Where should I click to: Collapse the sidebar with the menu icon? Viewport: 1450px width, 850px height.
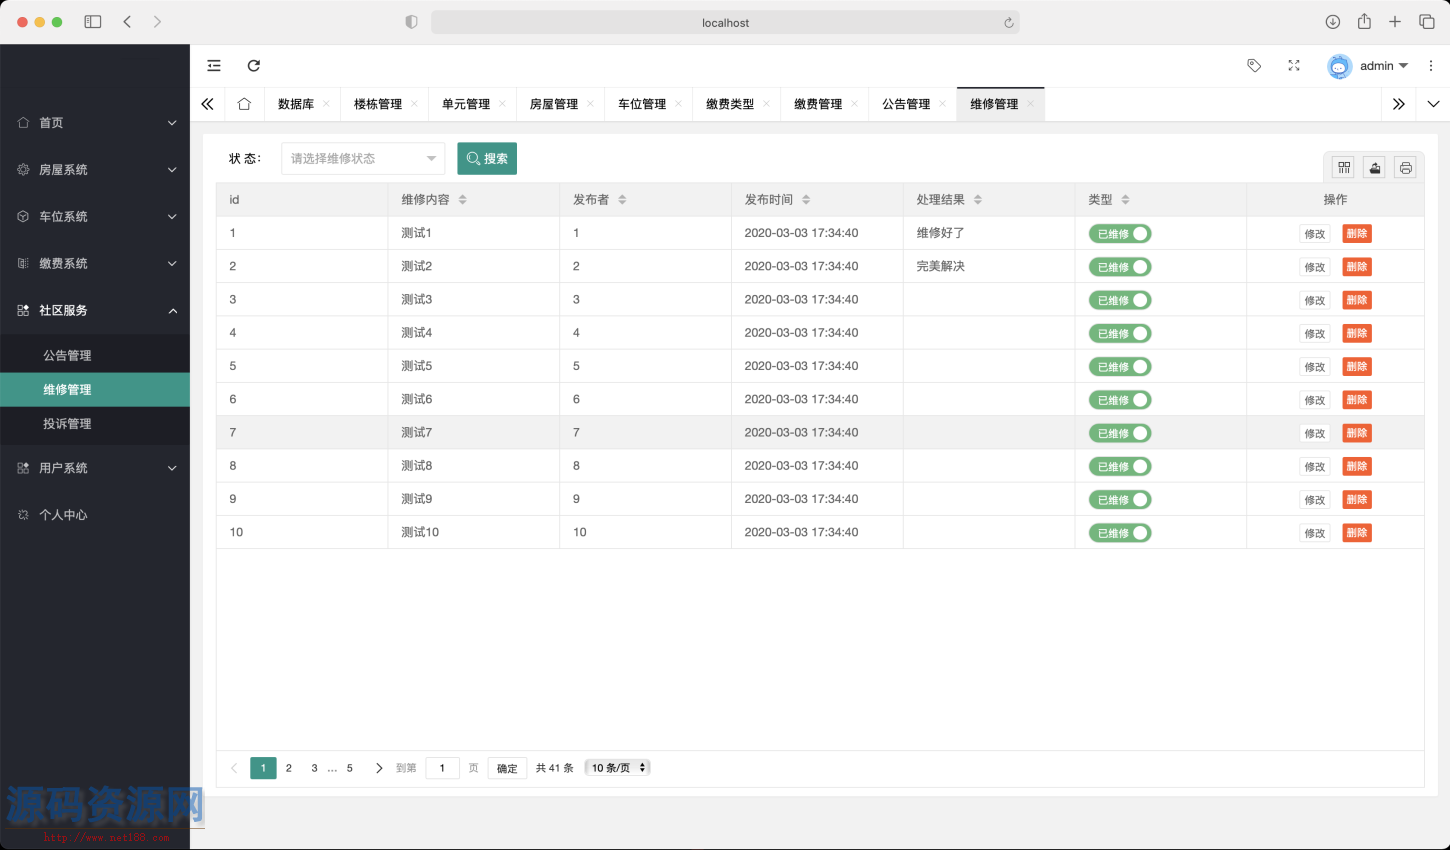214,66
